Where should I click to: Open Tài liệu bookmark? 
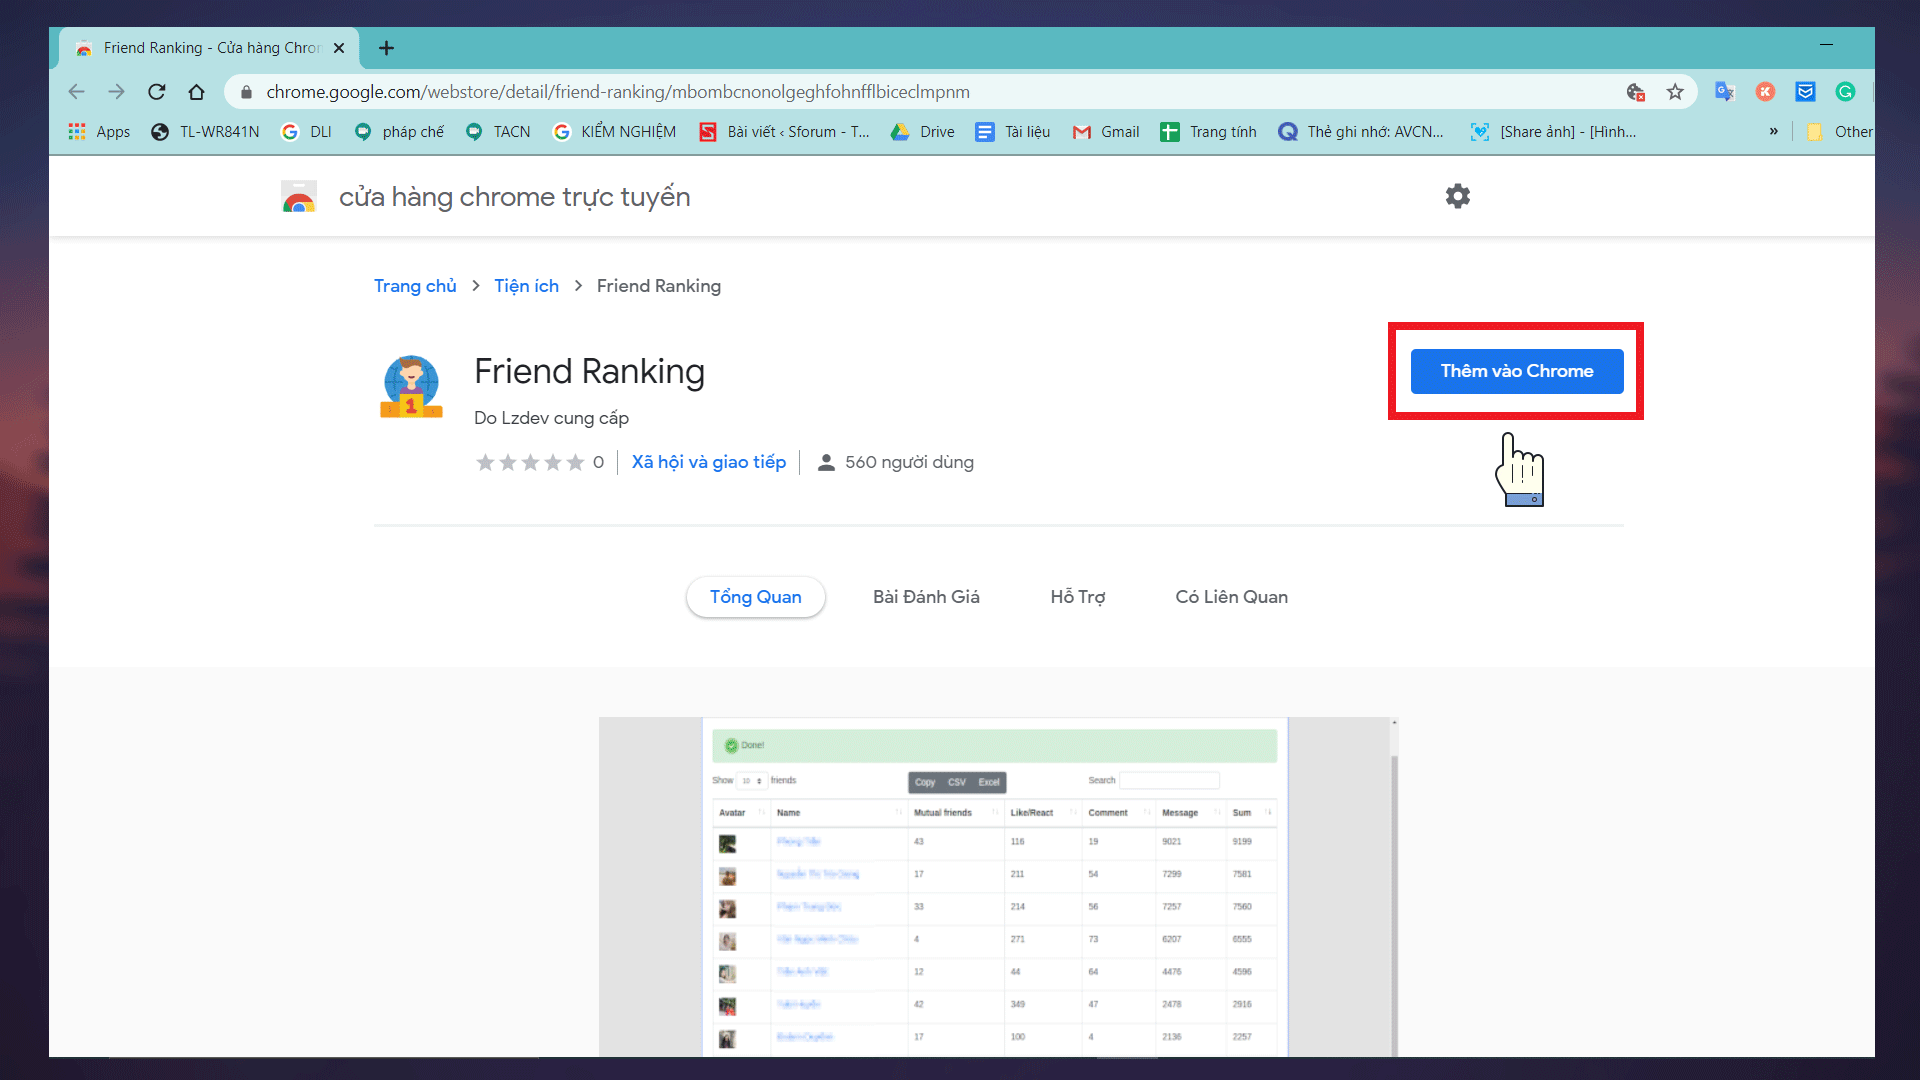[1013, 132]
